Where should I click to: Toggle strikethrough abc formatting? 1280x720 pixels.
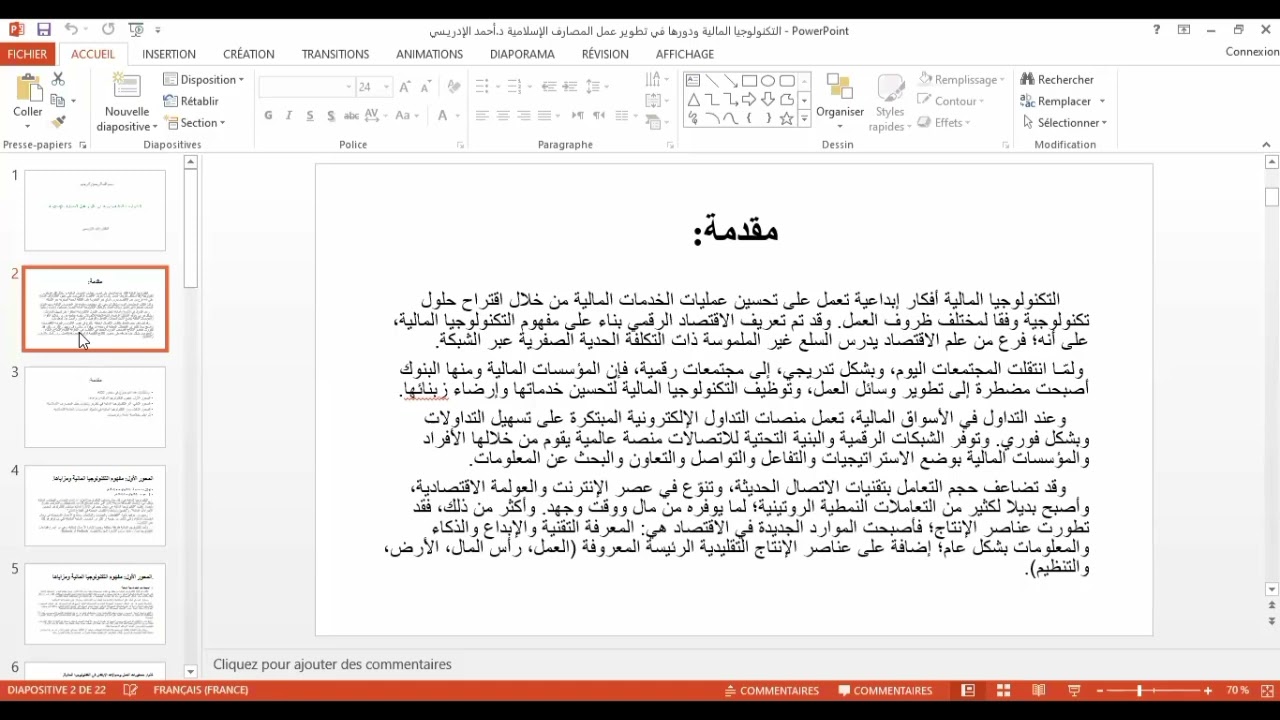(x=352, y=116)
